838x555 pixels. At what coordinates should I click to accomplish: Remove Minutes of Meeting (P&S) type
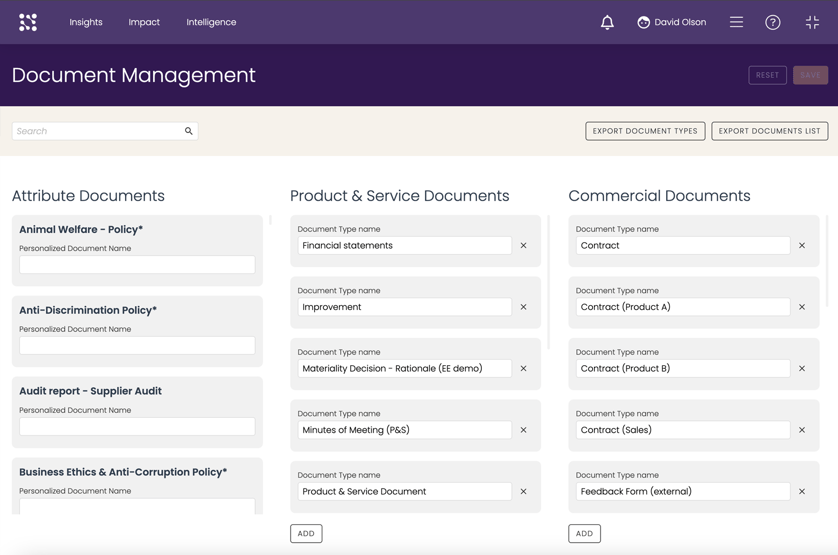[x=524, y=430]
